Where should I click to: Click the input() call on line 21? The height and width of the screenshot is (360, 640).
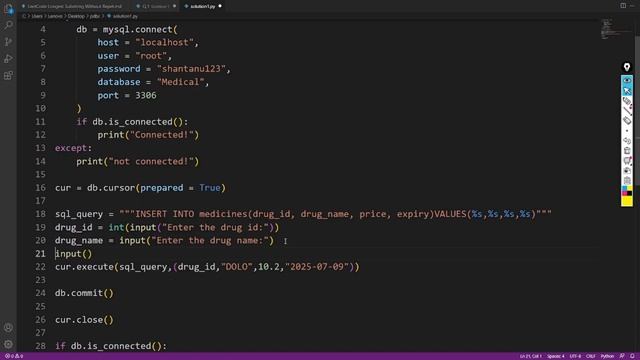point(74,253)
